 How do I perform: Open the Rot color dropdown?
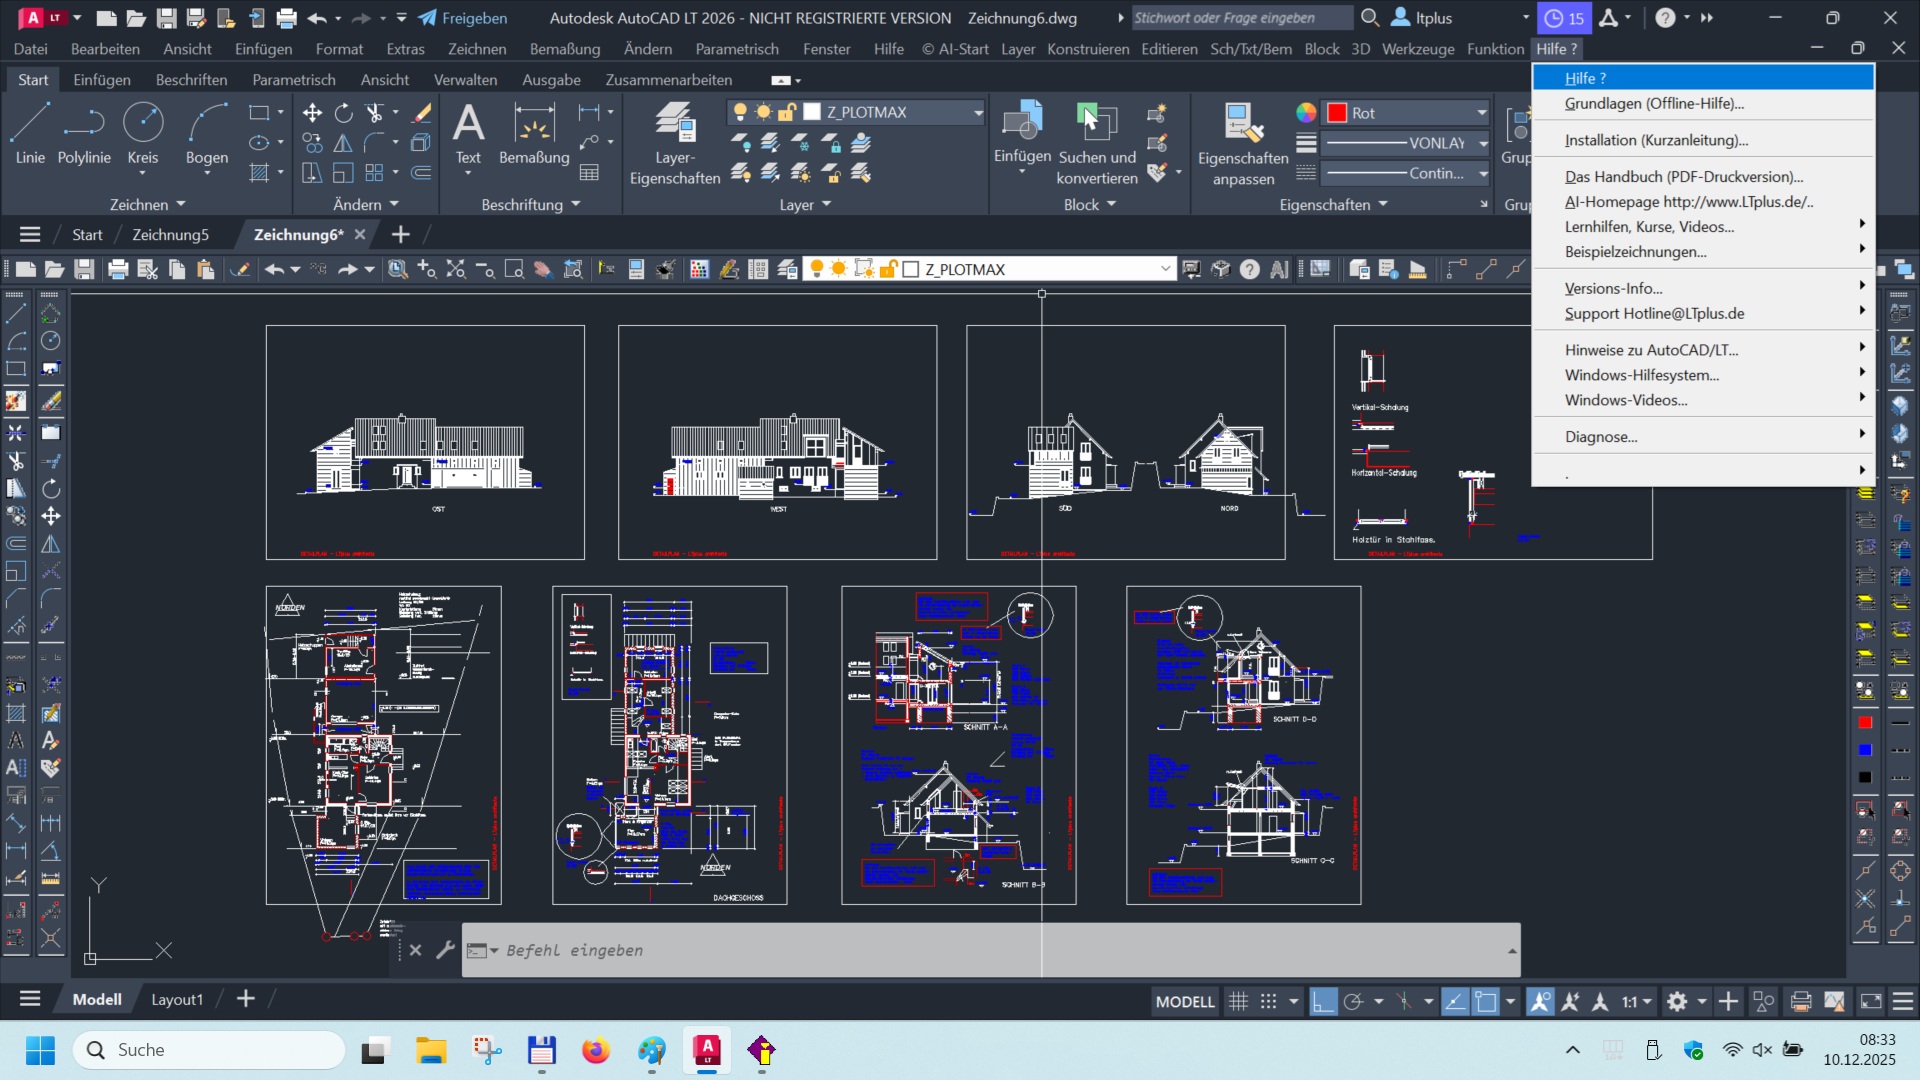pos(1481,113)
